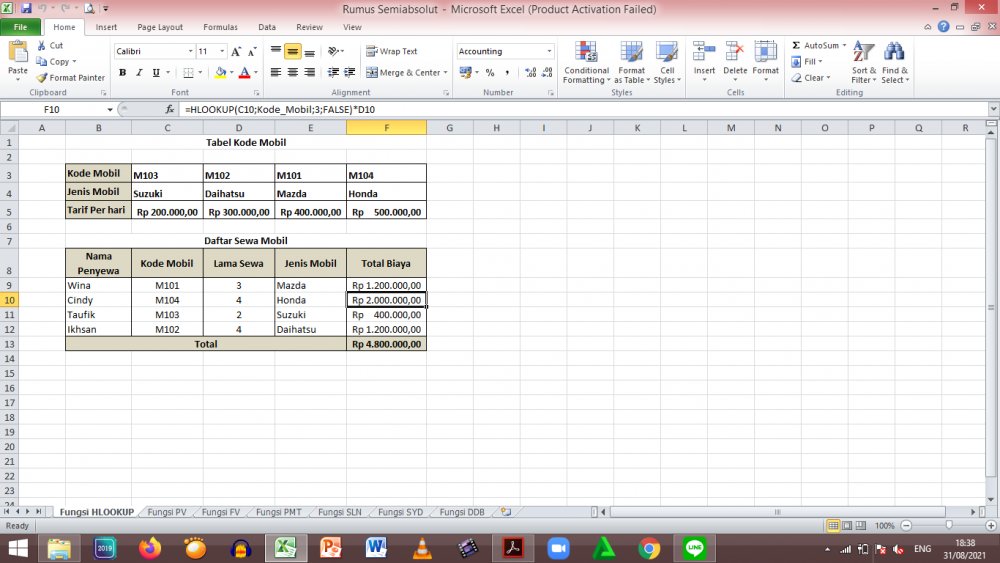
Task: Apply Fill Color bucket
Action: (221, 73)
